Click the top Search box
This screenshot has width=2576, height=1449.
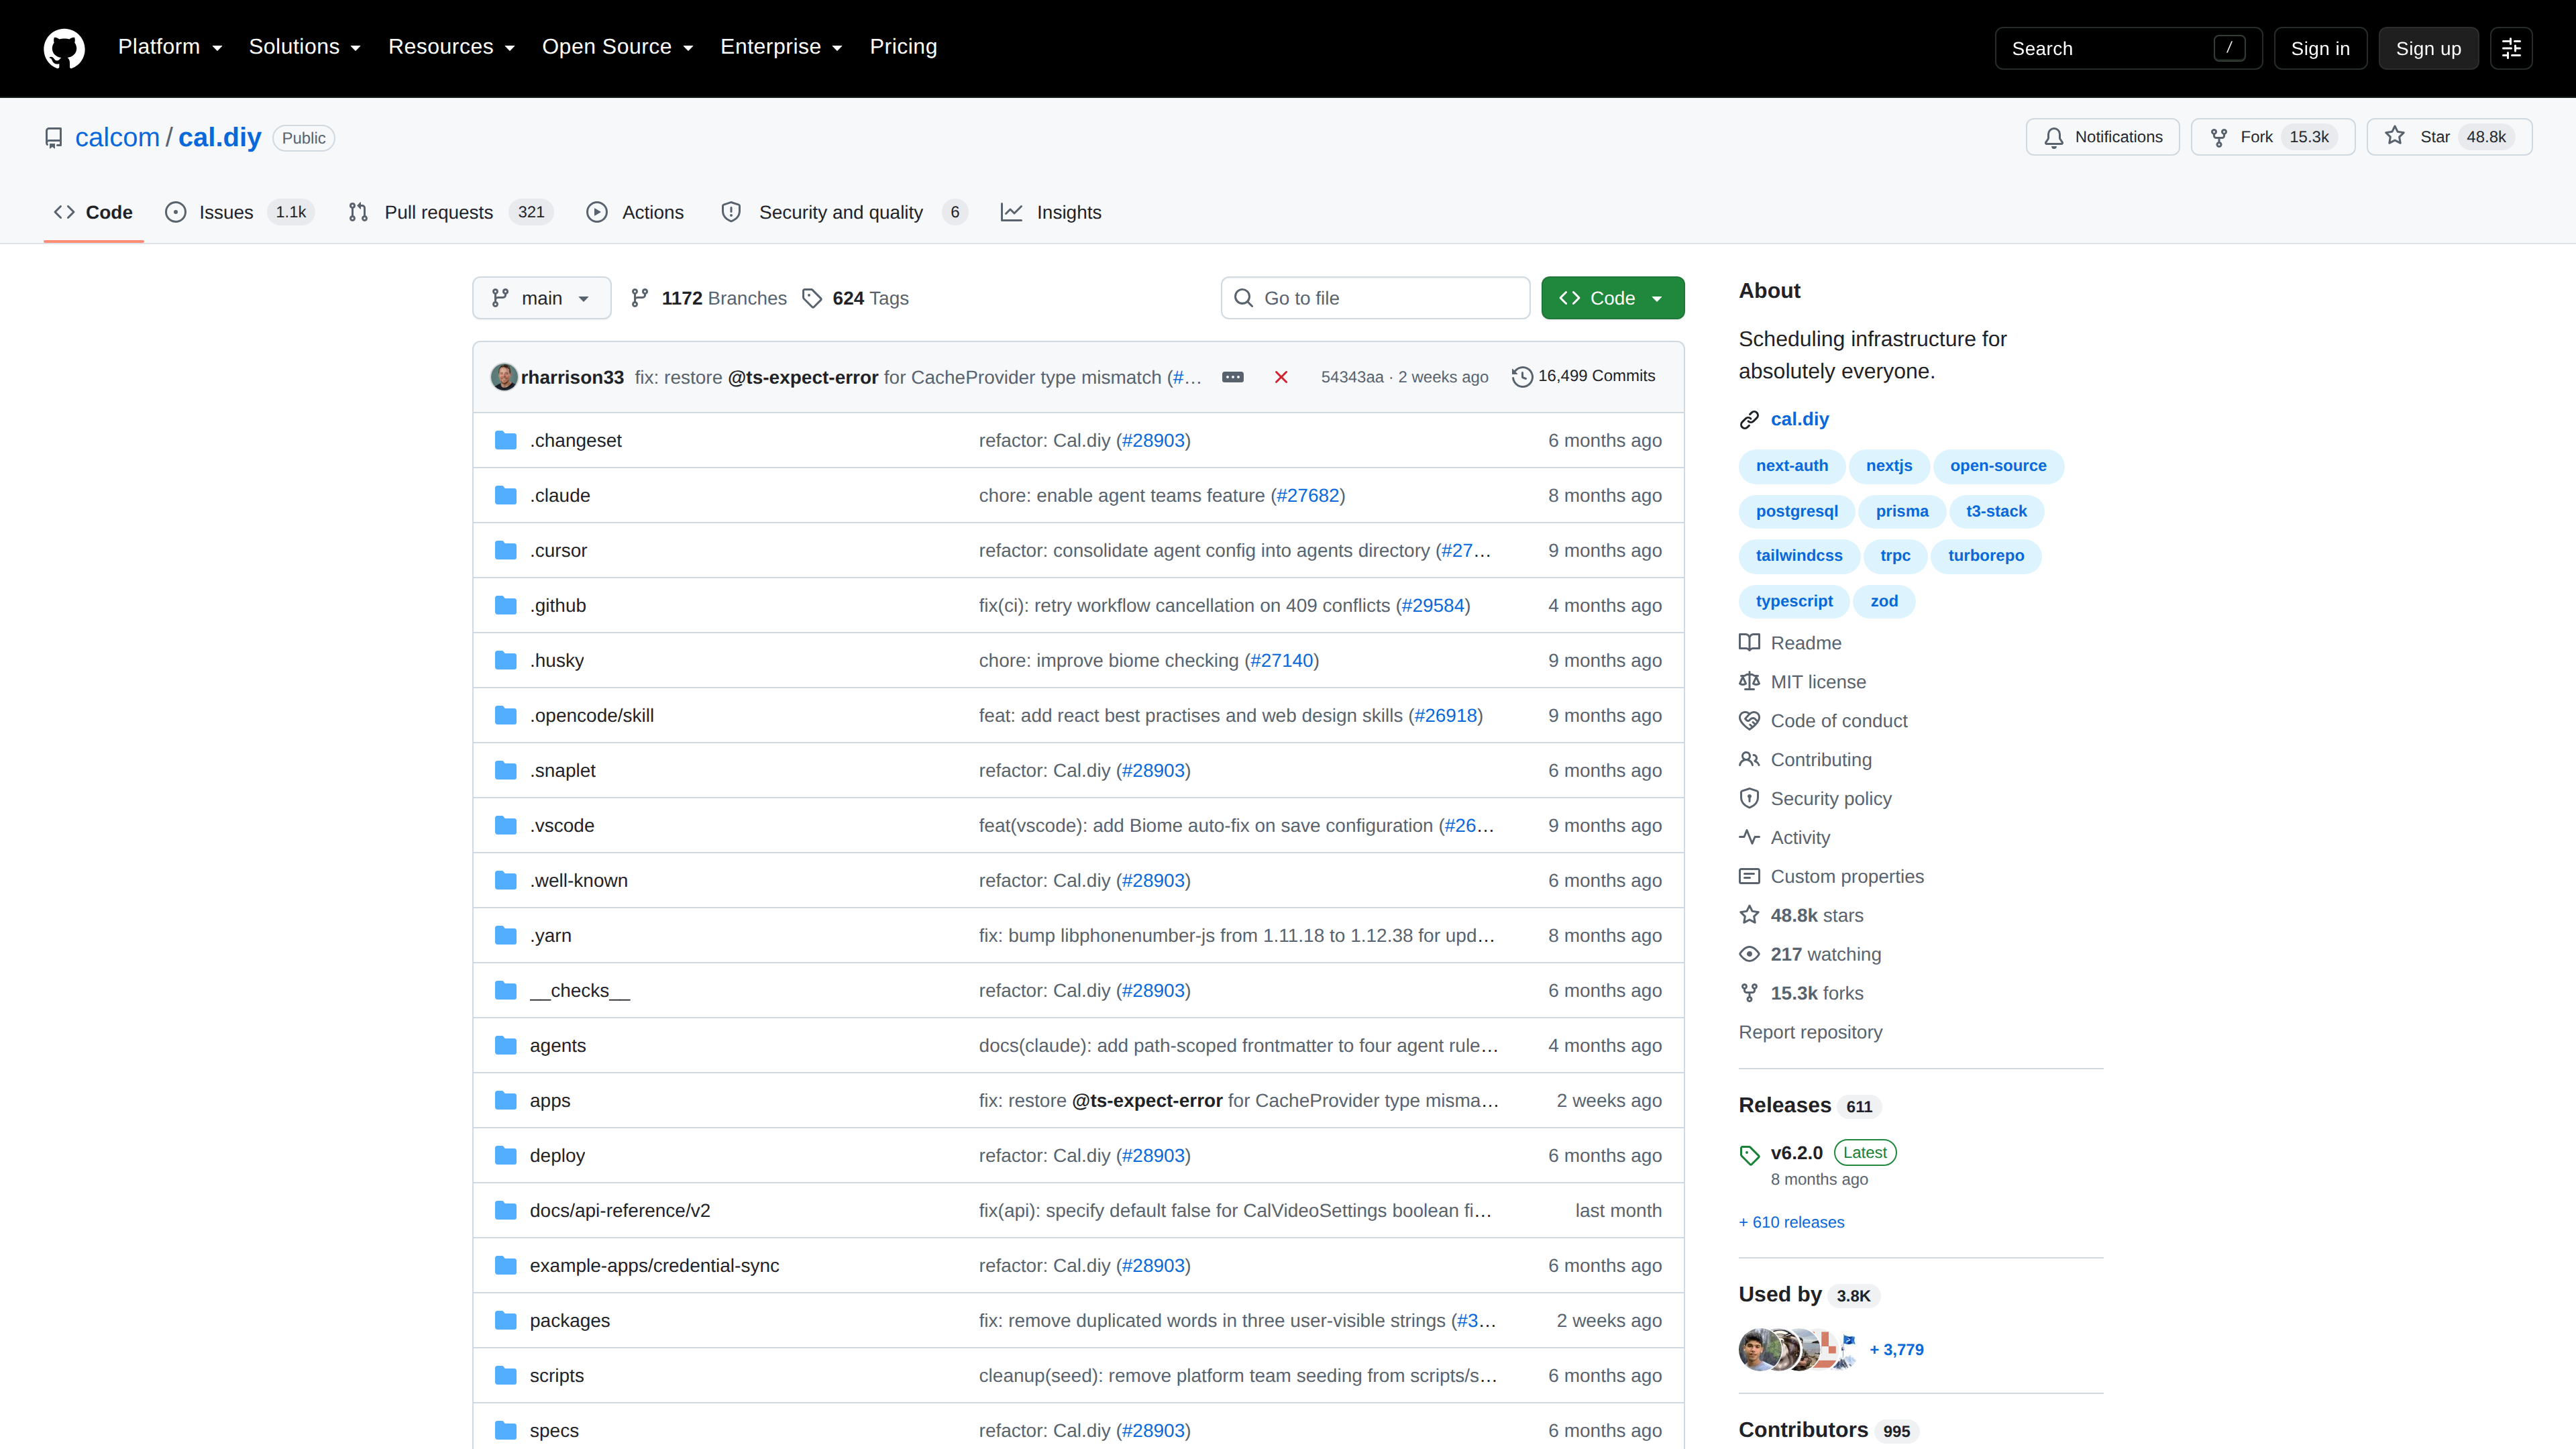point(2128,48)
